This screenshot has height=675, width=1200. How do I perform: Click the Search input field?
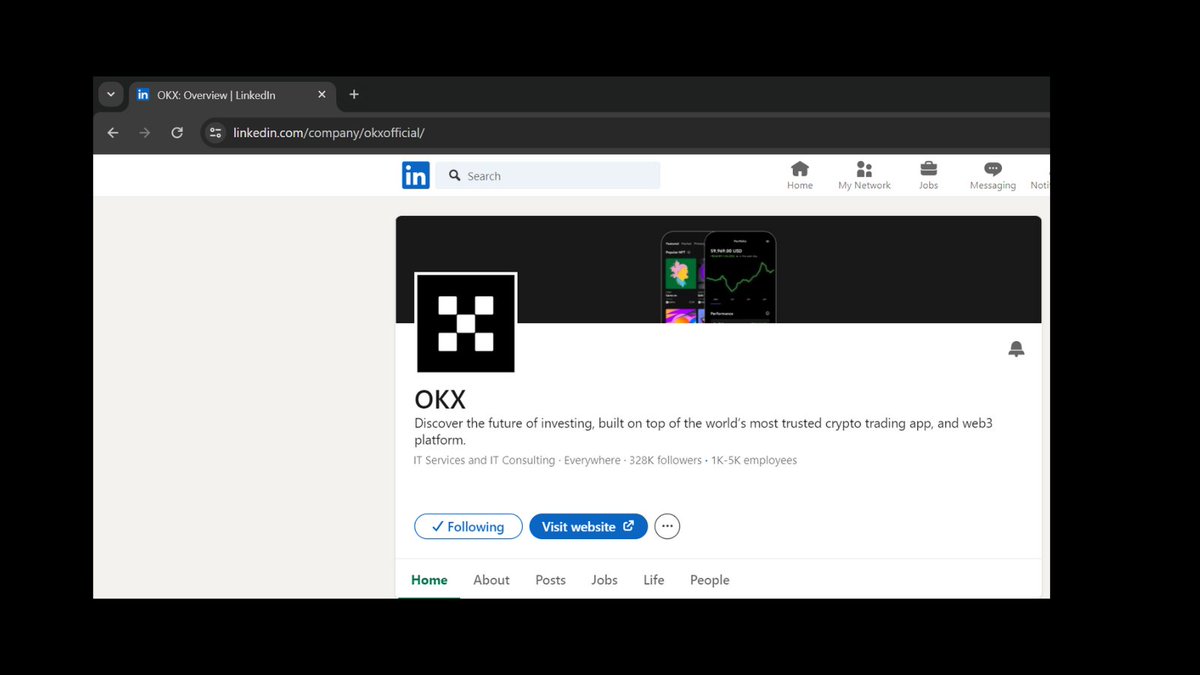(548, 175)
